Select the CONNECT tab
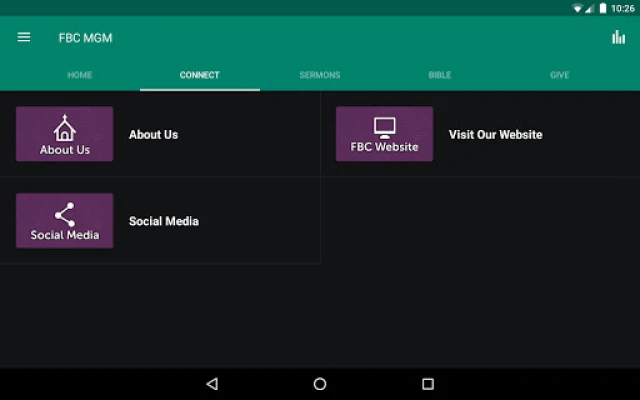Image resolution: width=640 pixels, height=400 pixels. pyautogui.click(x=200, y=75)
